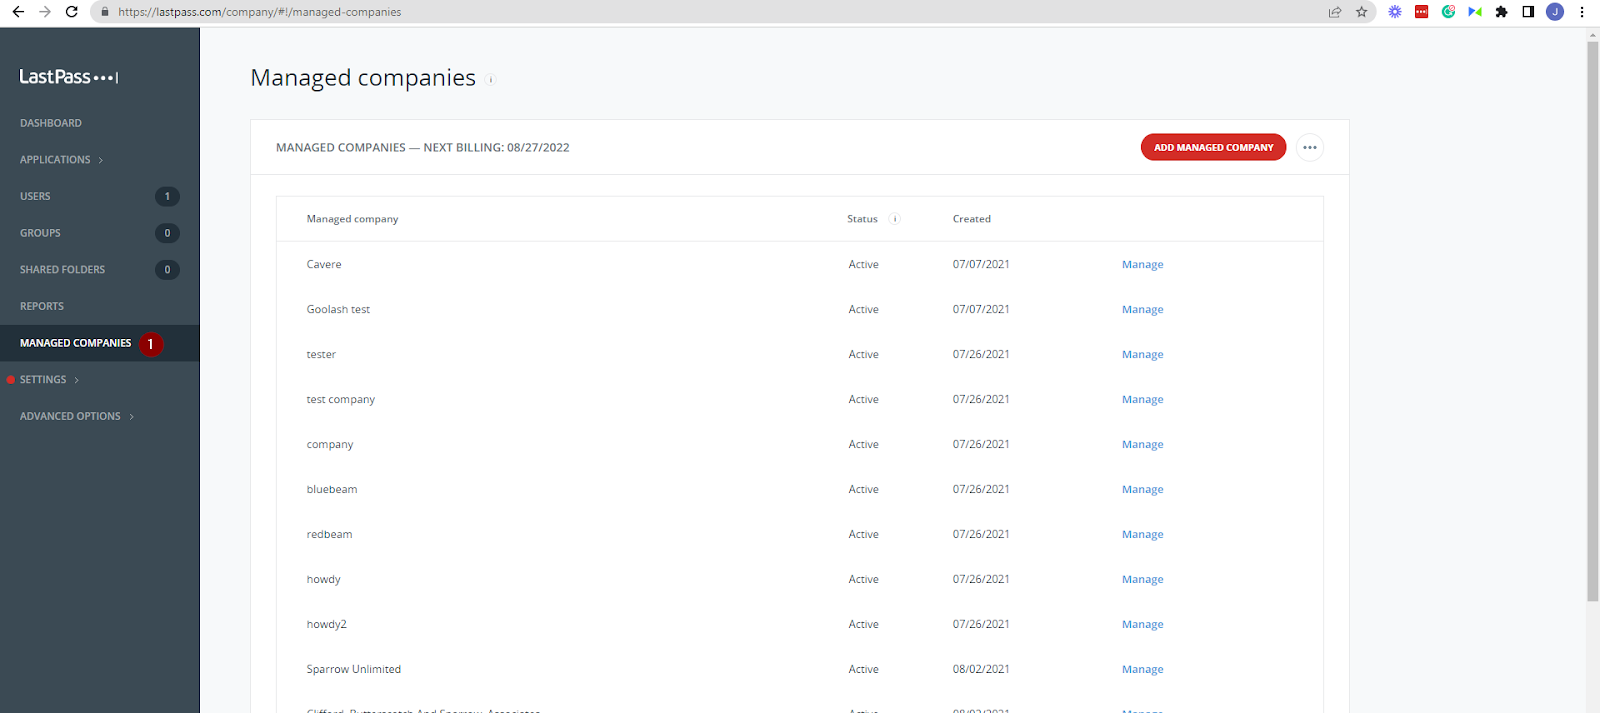
Task: Select Managed Companies in the sidebar
Action: coord(76,343)
